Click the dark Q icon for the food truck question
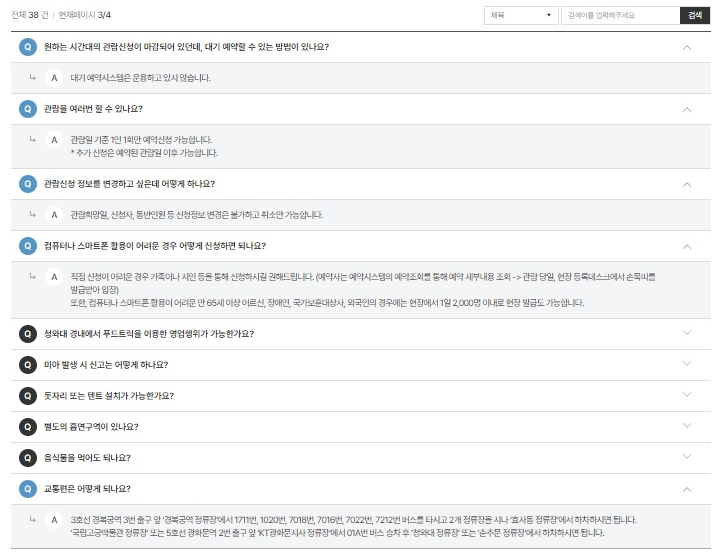 point(28,334)
